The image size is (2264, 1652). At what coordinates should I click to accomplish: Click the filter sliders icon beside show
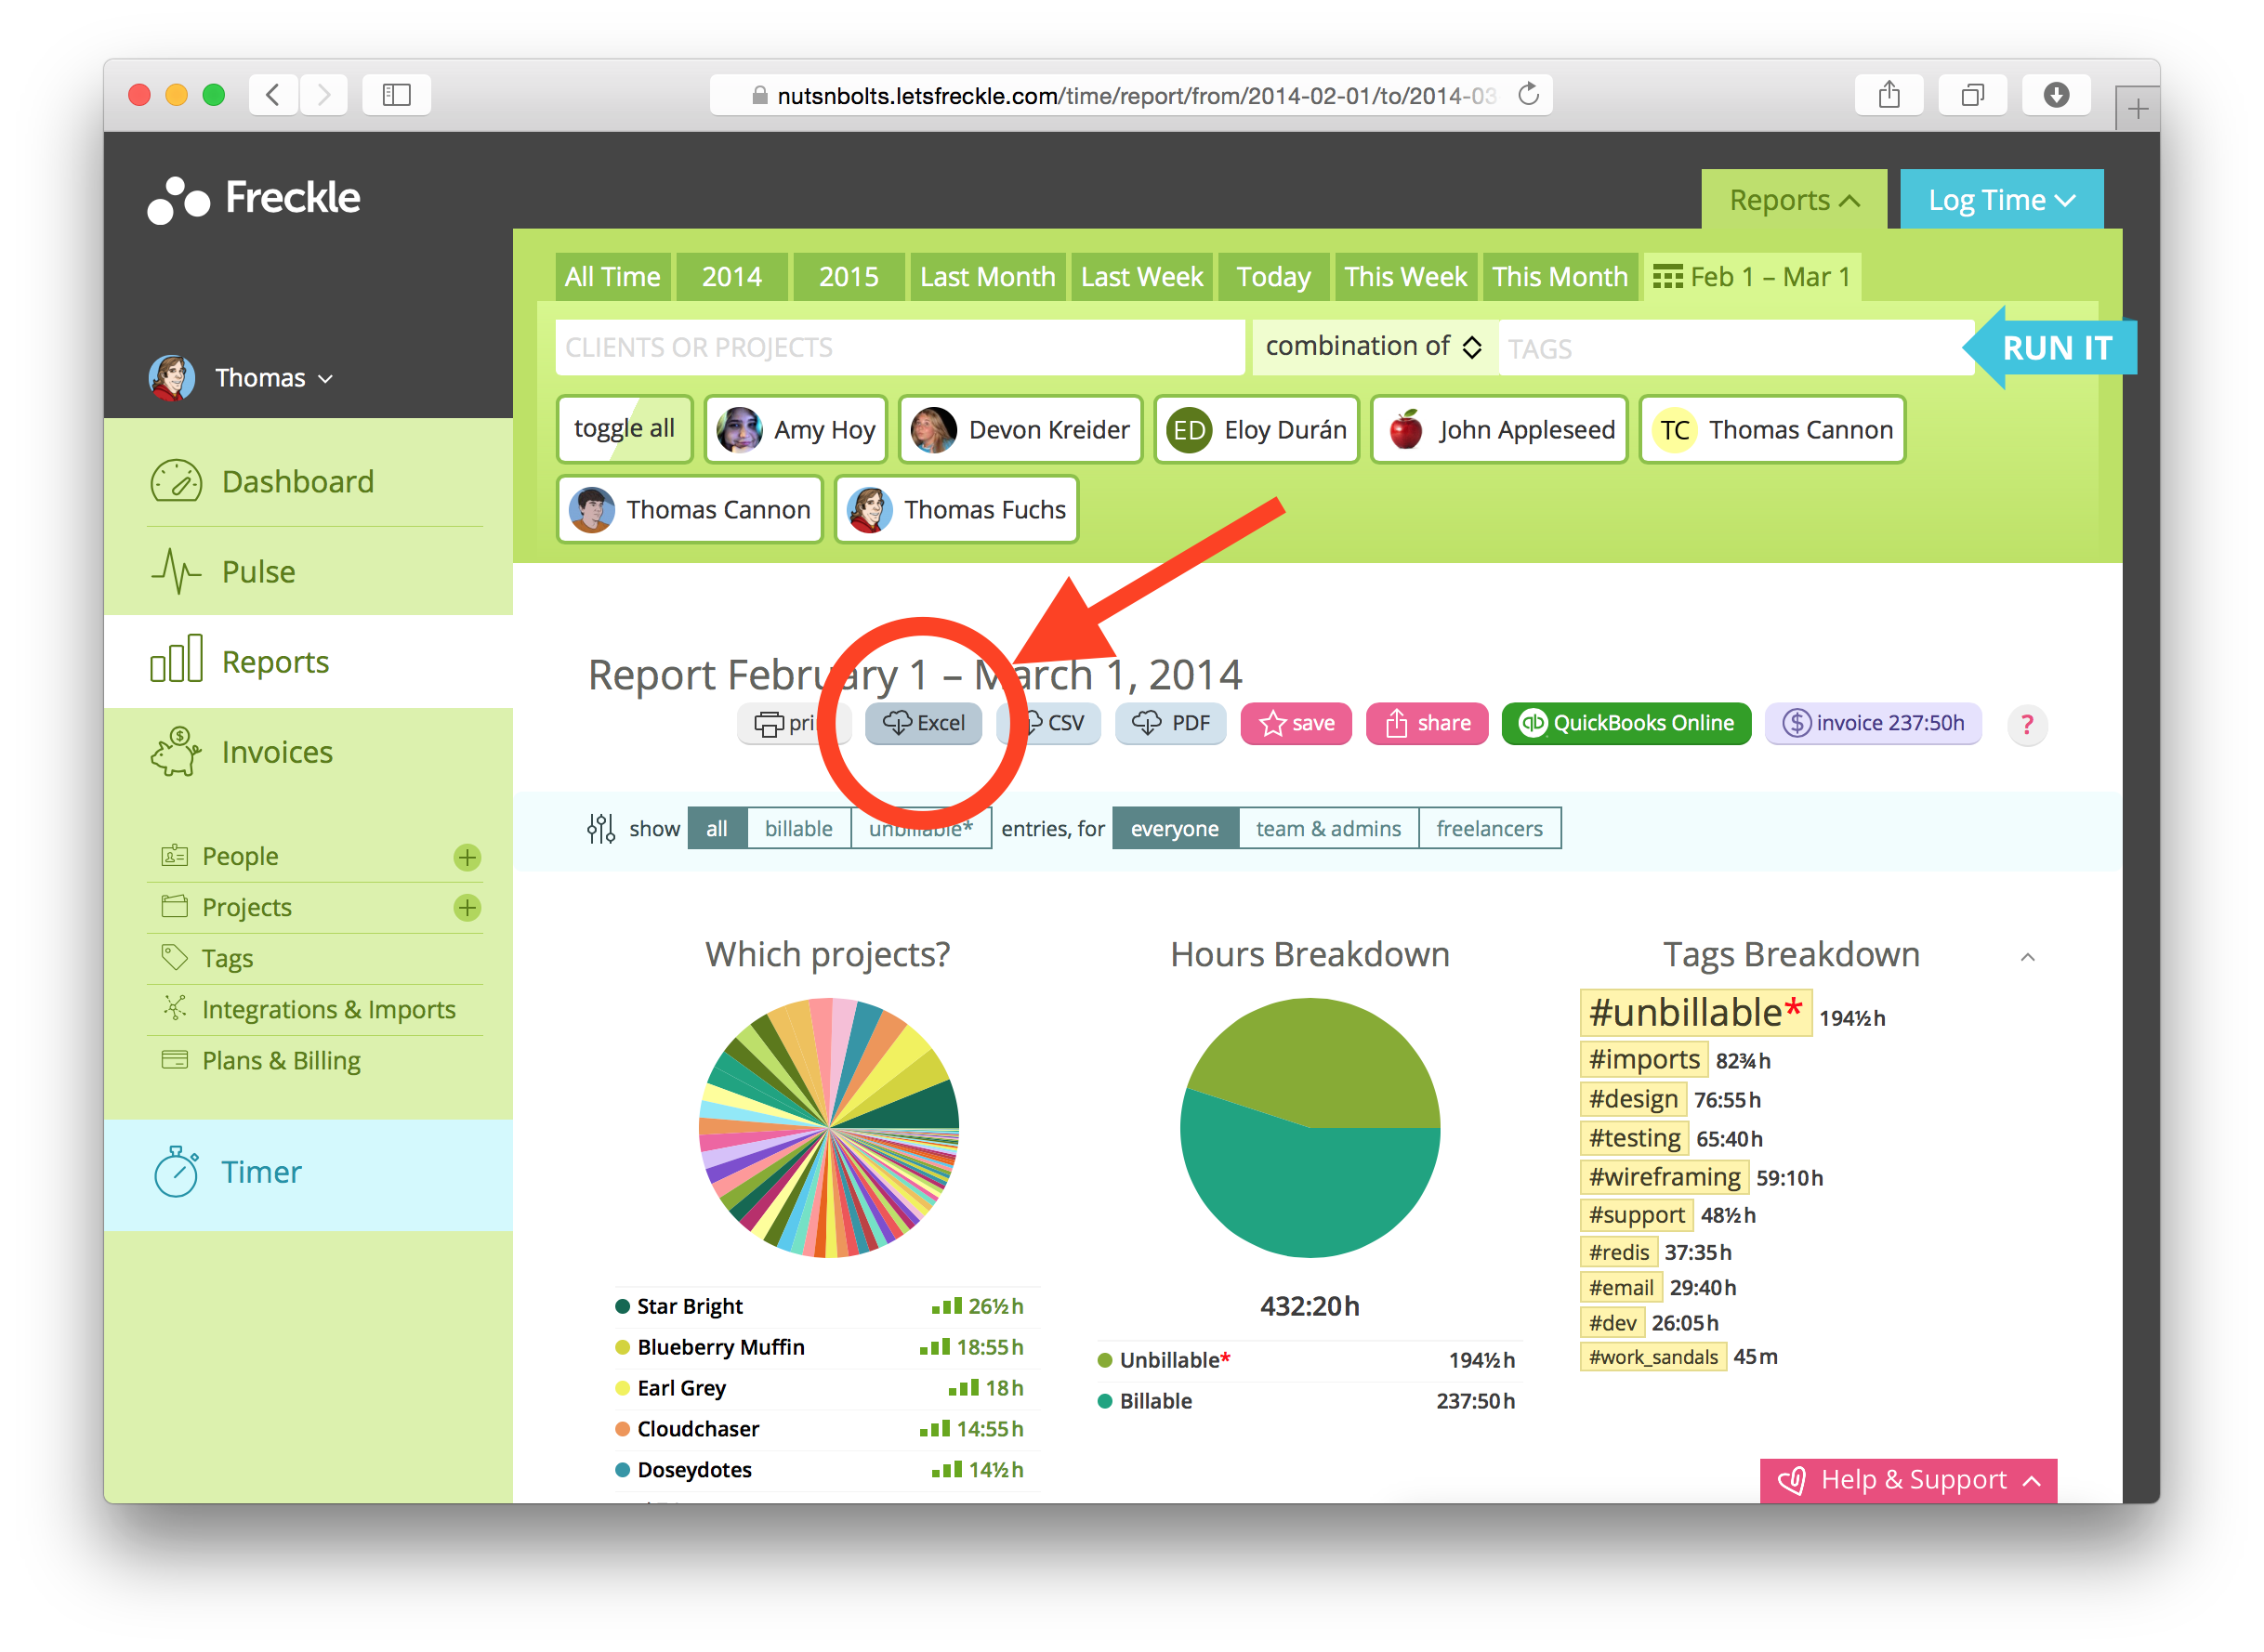pyautogui.click(x=601, y=828)
